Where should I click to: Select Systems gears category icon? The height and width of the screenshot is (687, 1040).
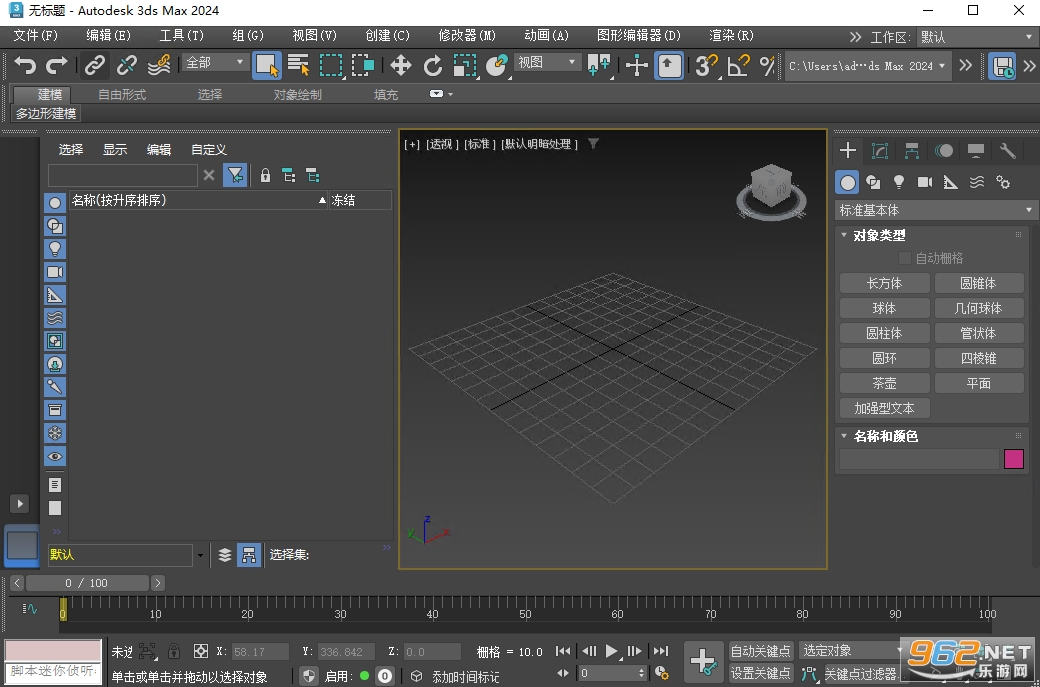[1003, 182]
